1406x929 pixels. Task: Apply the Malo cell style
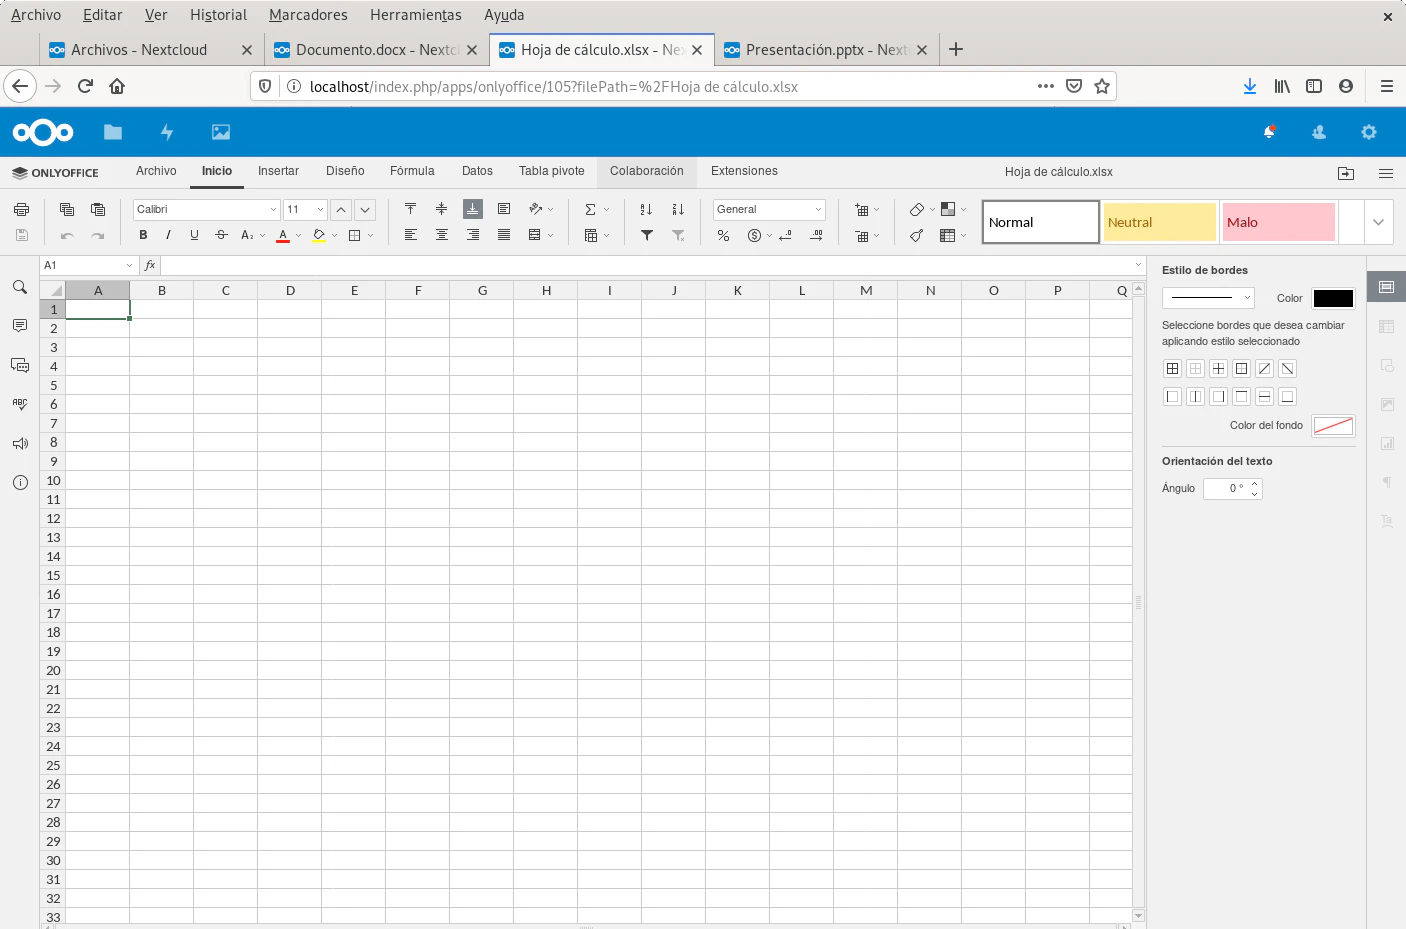coord(1278,222)
